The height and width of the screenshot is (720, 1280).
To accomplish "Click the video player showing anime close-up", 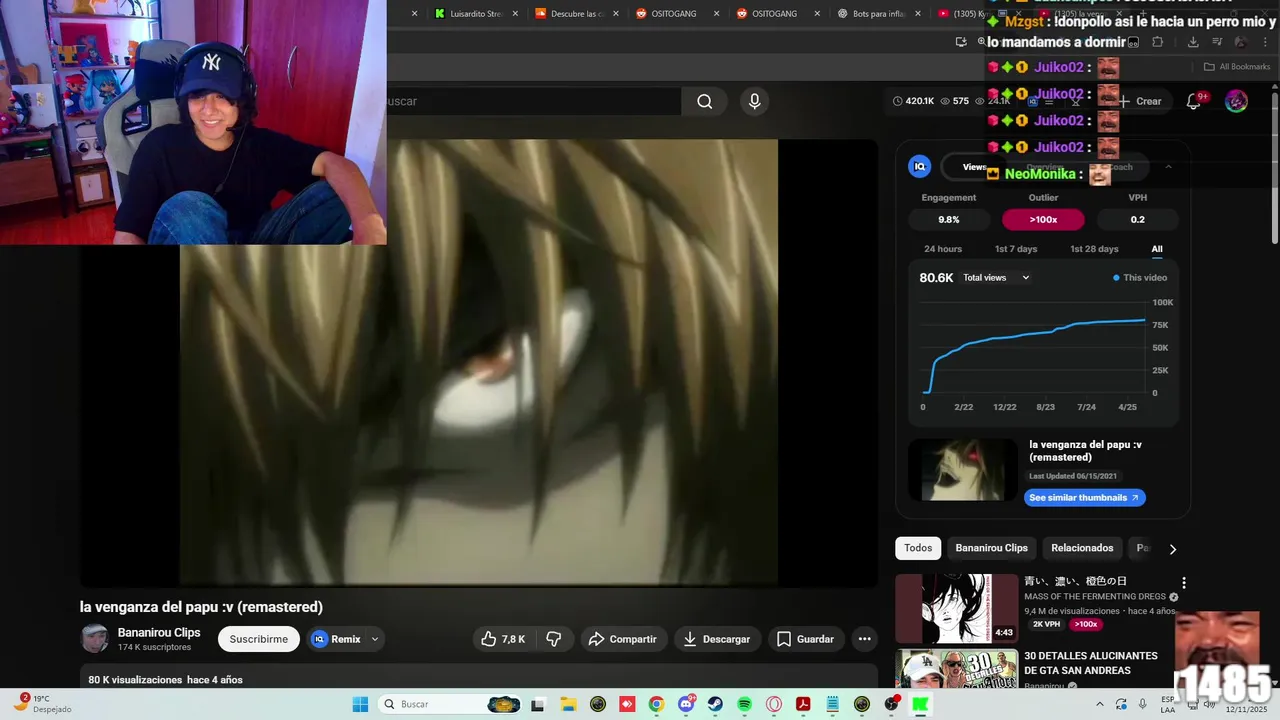I will (479, 362).
